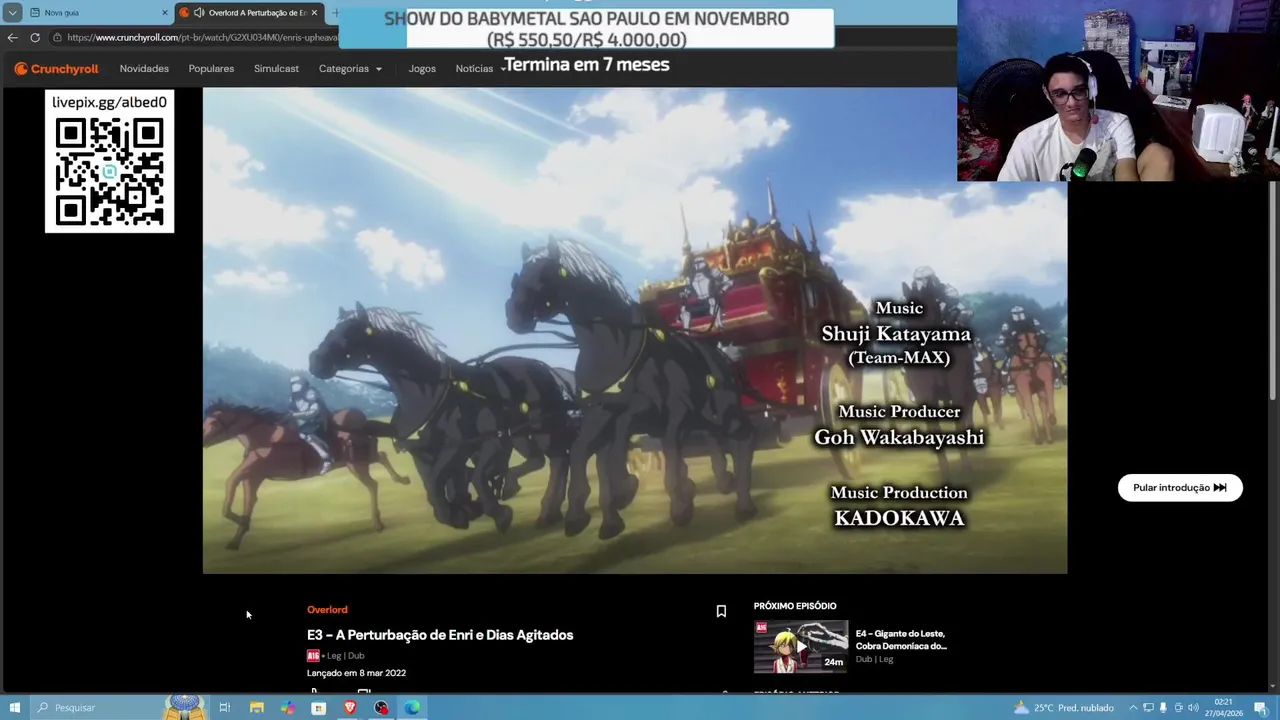
Task: Mute the tab via speaker icon
Action: (199, 13)
